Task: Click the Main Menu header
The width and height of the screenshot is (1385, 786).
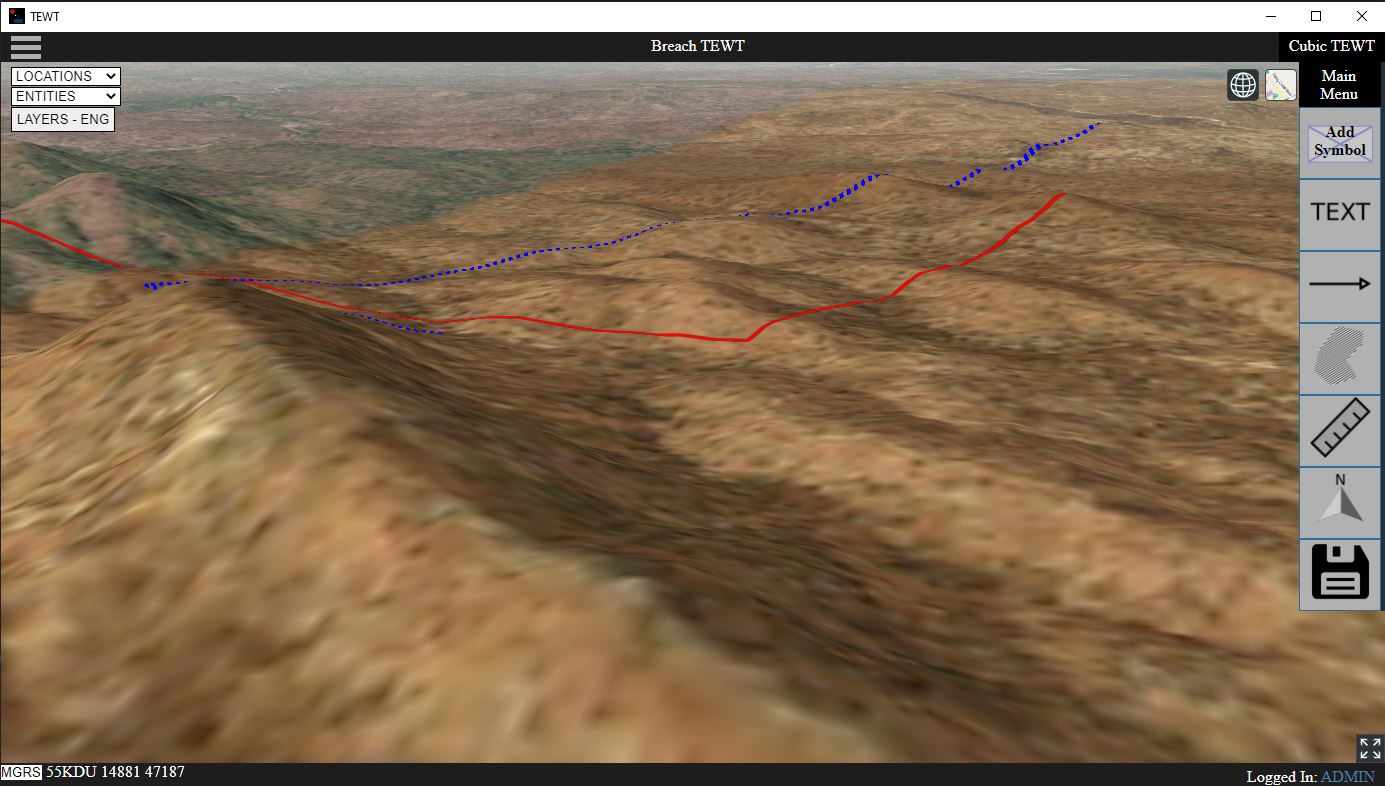Action: tap(1338, 85)
